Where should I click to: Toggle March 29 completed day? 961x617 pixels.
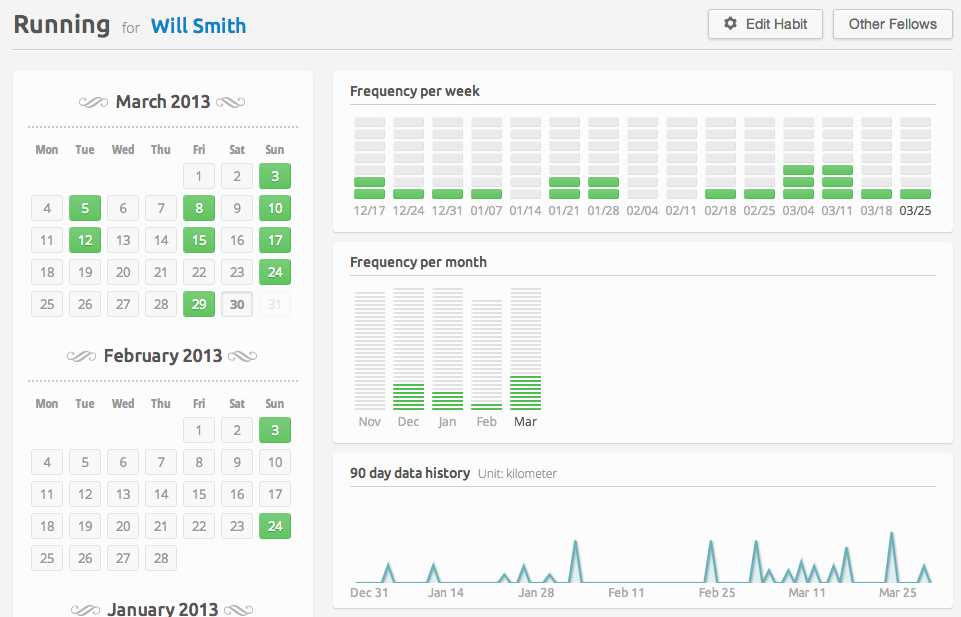(x=199, y=304)
